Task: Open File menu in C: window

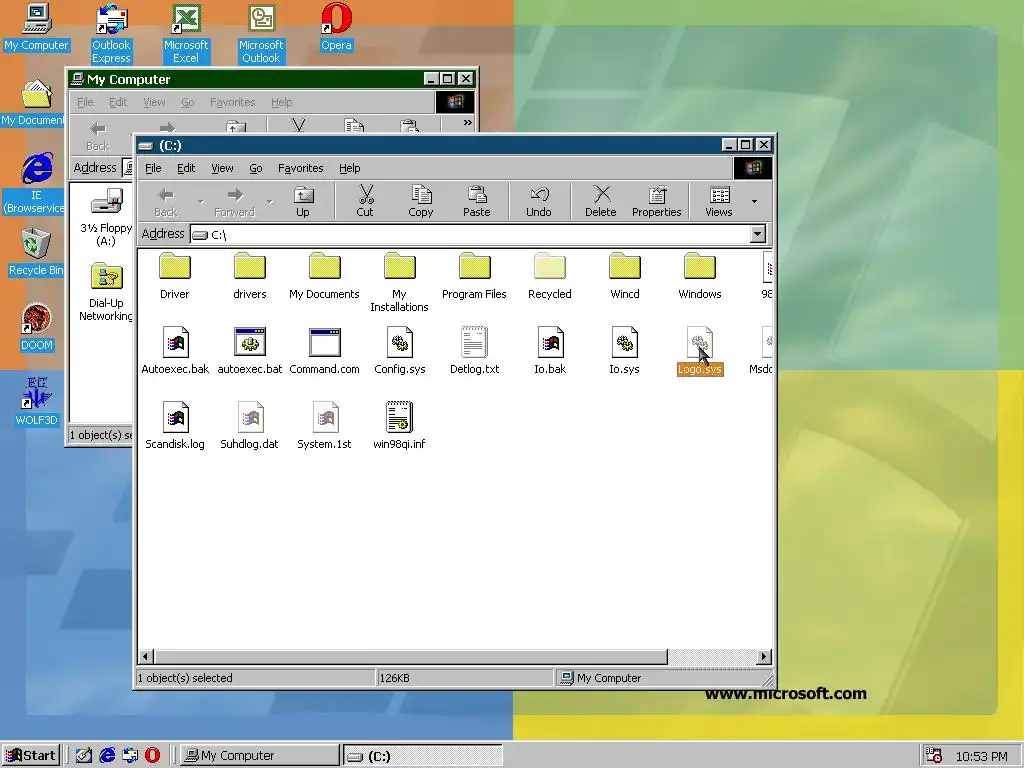Action: pos(153,168)
